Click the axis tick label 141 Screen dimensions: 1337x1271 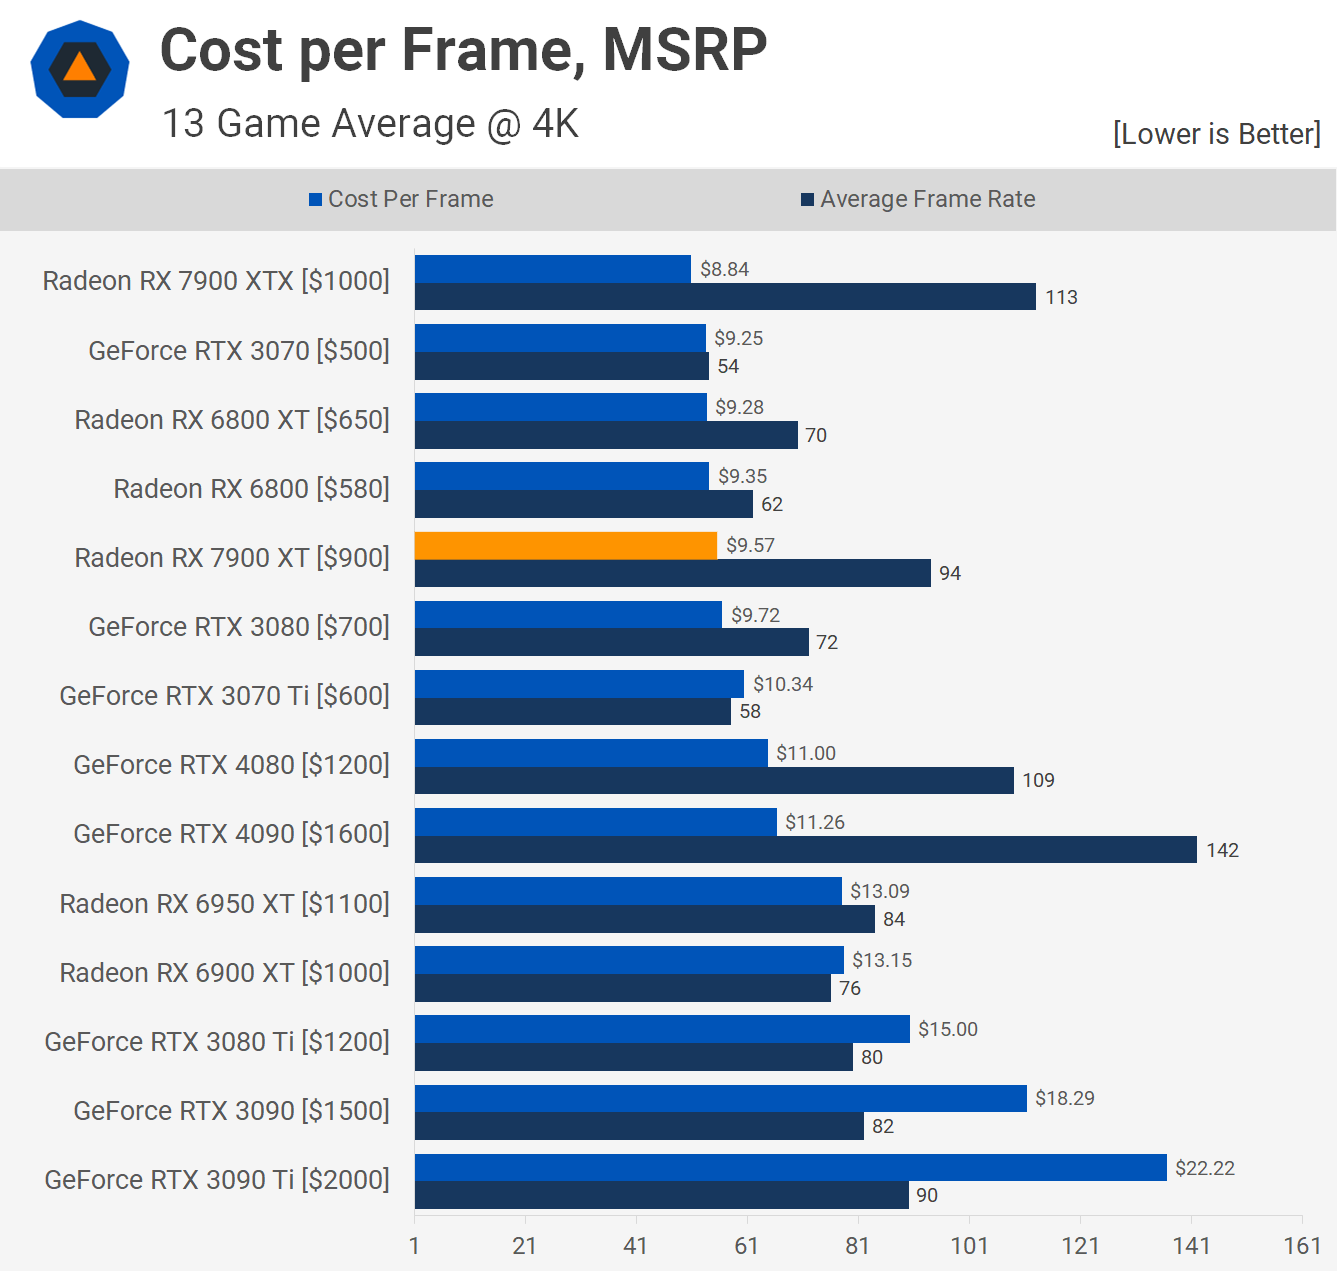[x=1191, y=1246]
